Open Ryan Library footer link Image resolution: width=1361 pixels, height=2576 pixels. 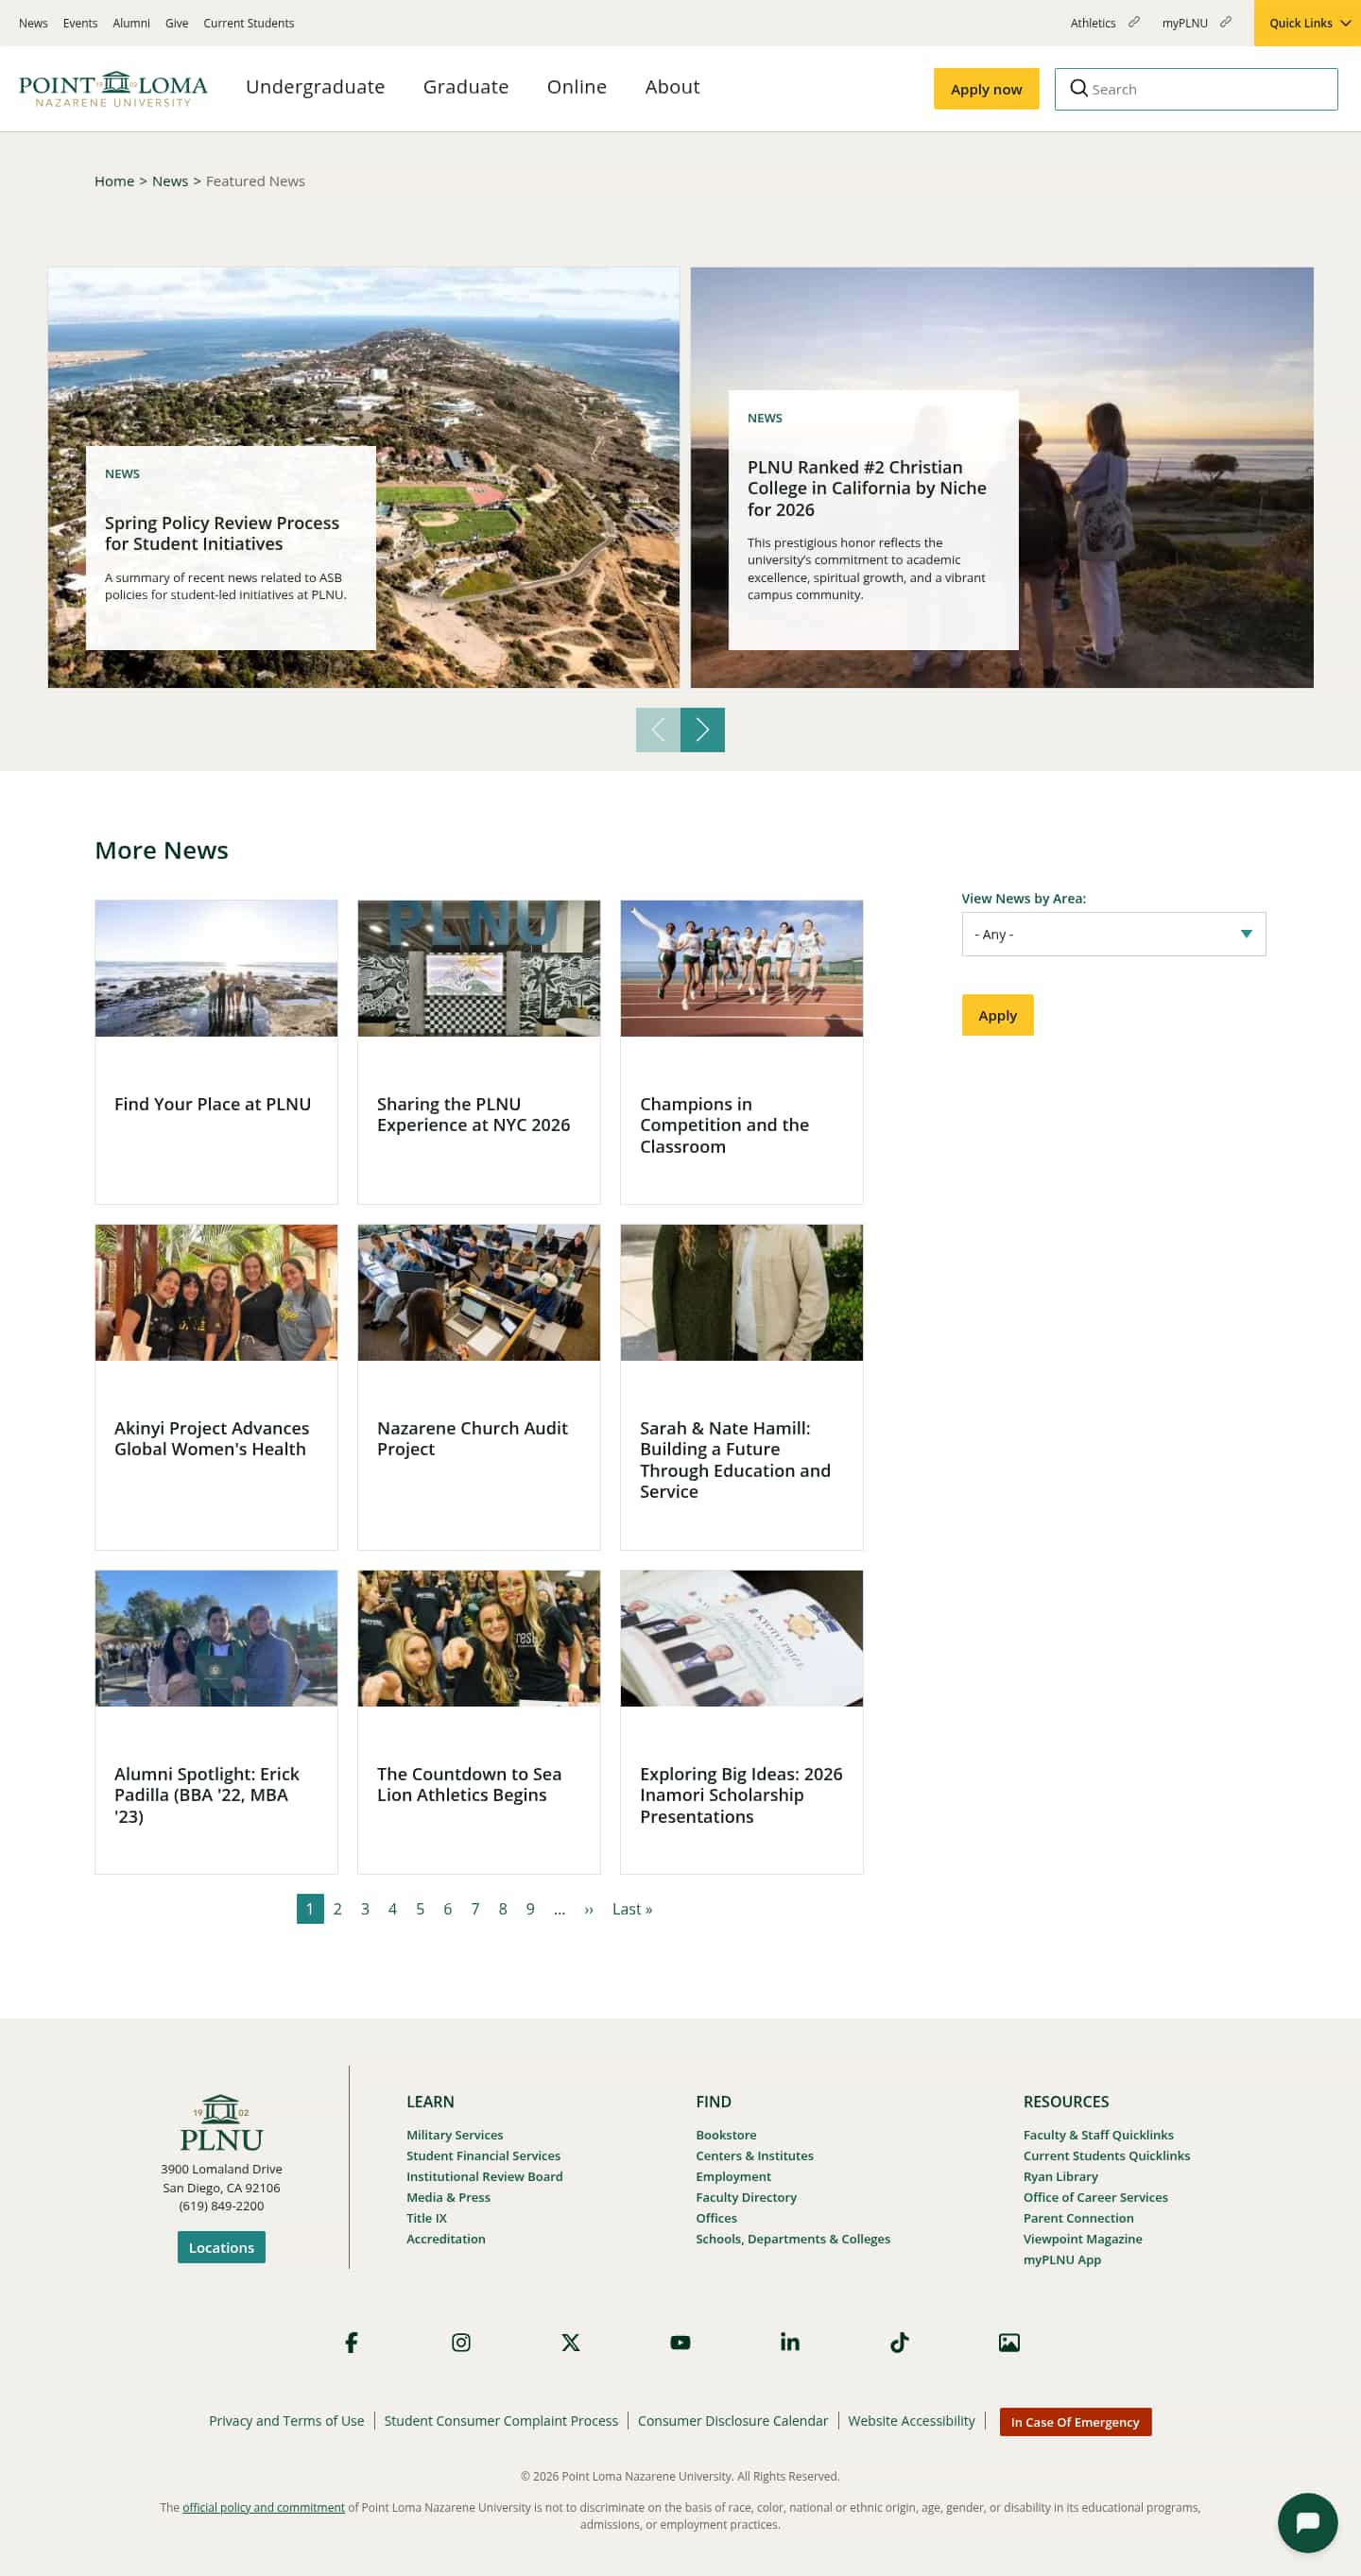point(1060,2177)
